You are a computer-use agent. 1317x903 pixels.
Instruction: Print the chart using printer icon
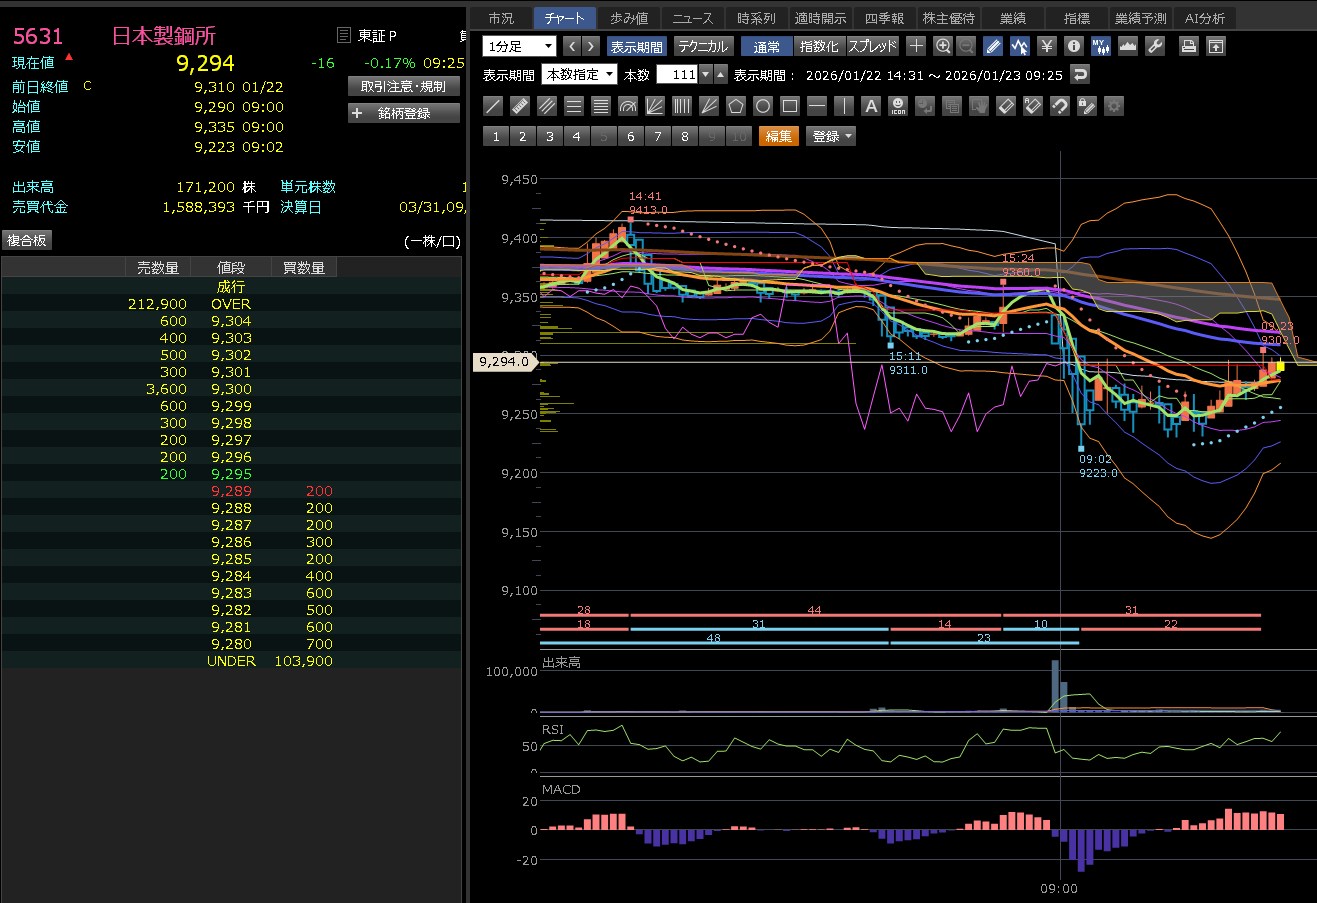click(x=1188, y=46)
